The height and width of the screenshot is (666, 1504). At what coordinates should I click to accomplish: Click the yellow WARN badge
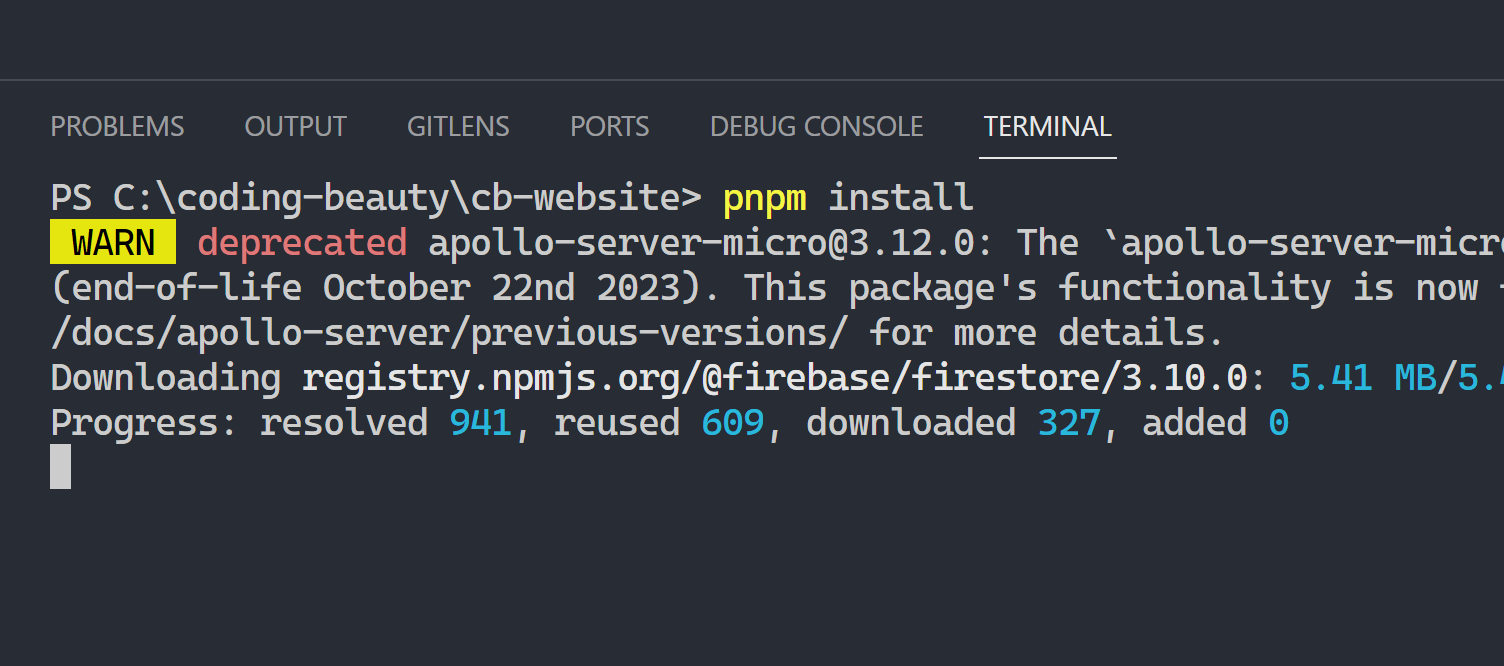[x=113, y=242]
